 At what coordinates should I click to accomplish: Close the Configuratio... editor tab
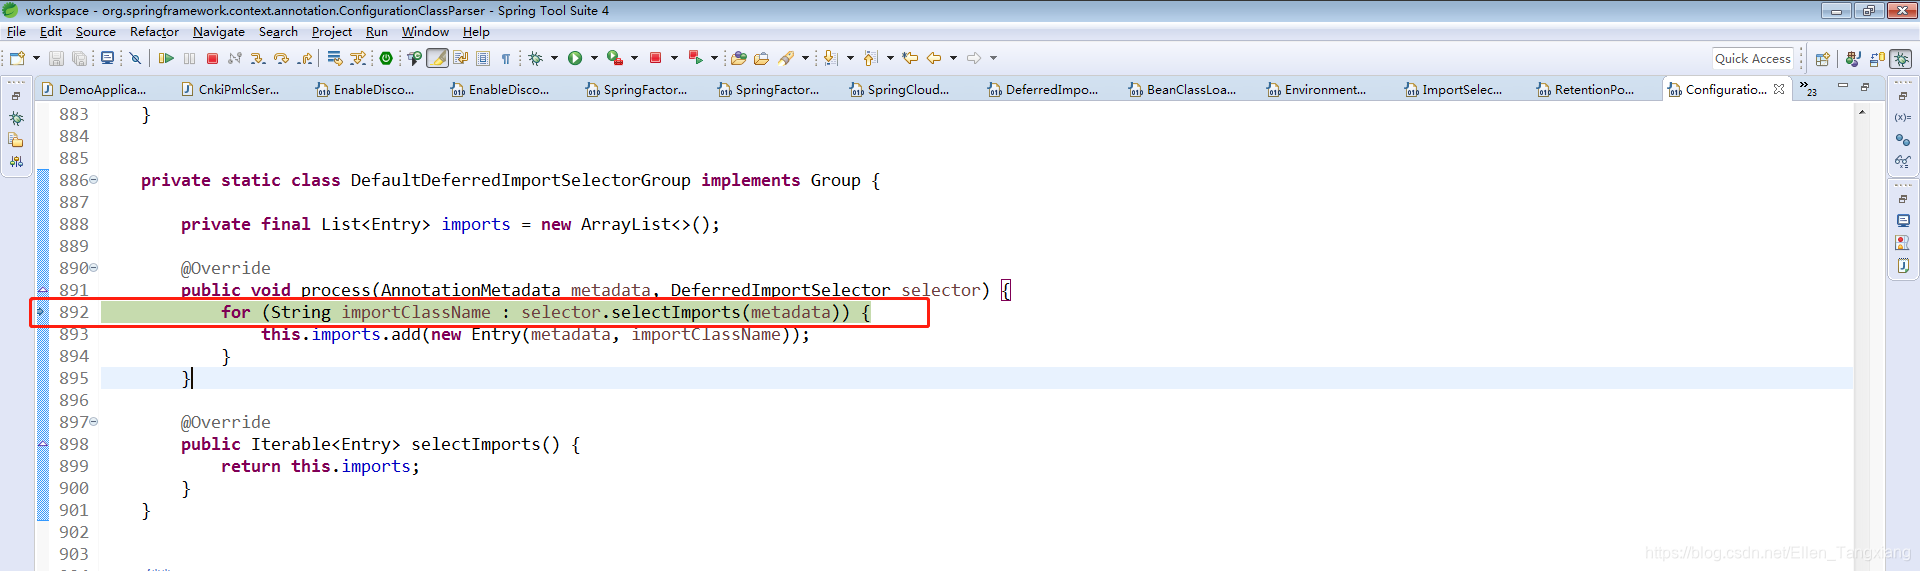point(1779,89)
